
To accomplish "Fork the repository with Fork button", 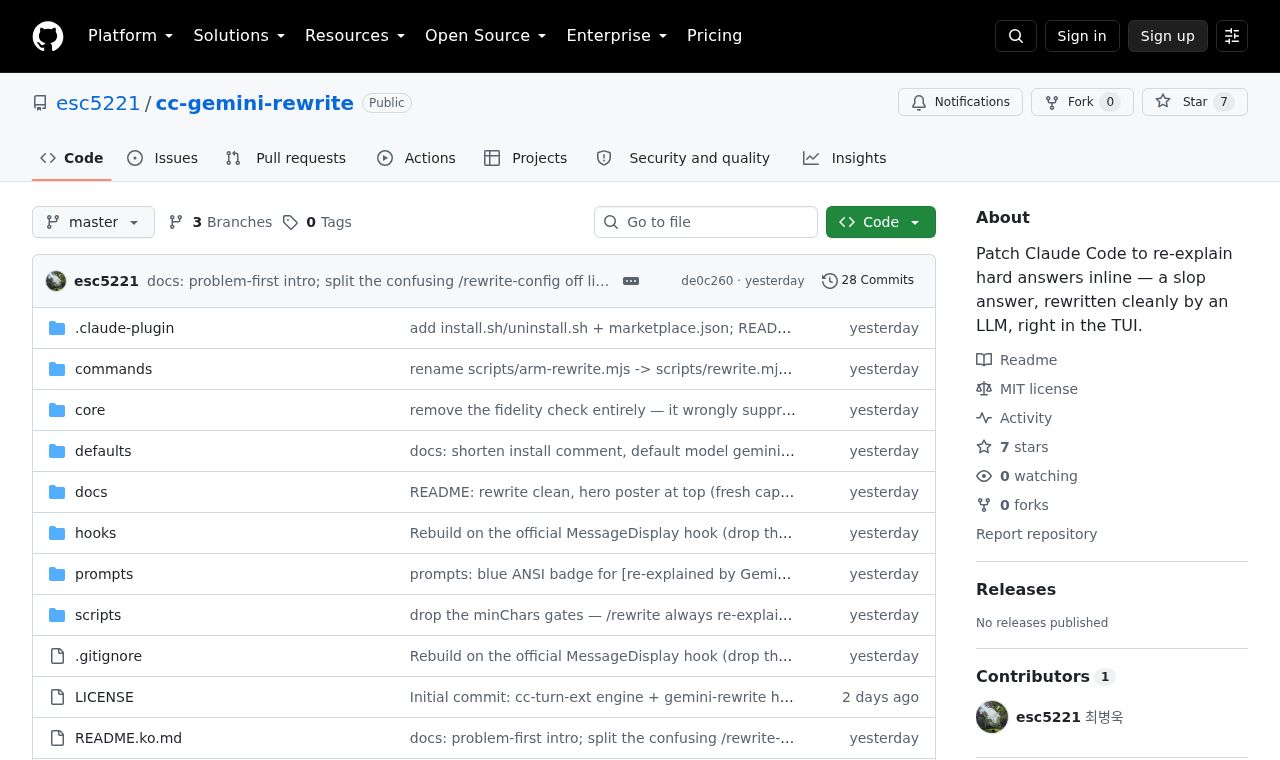I will click(x=1082, y=102).
